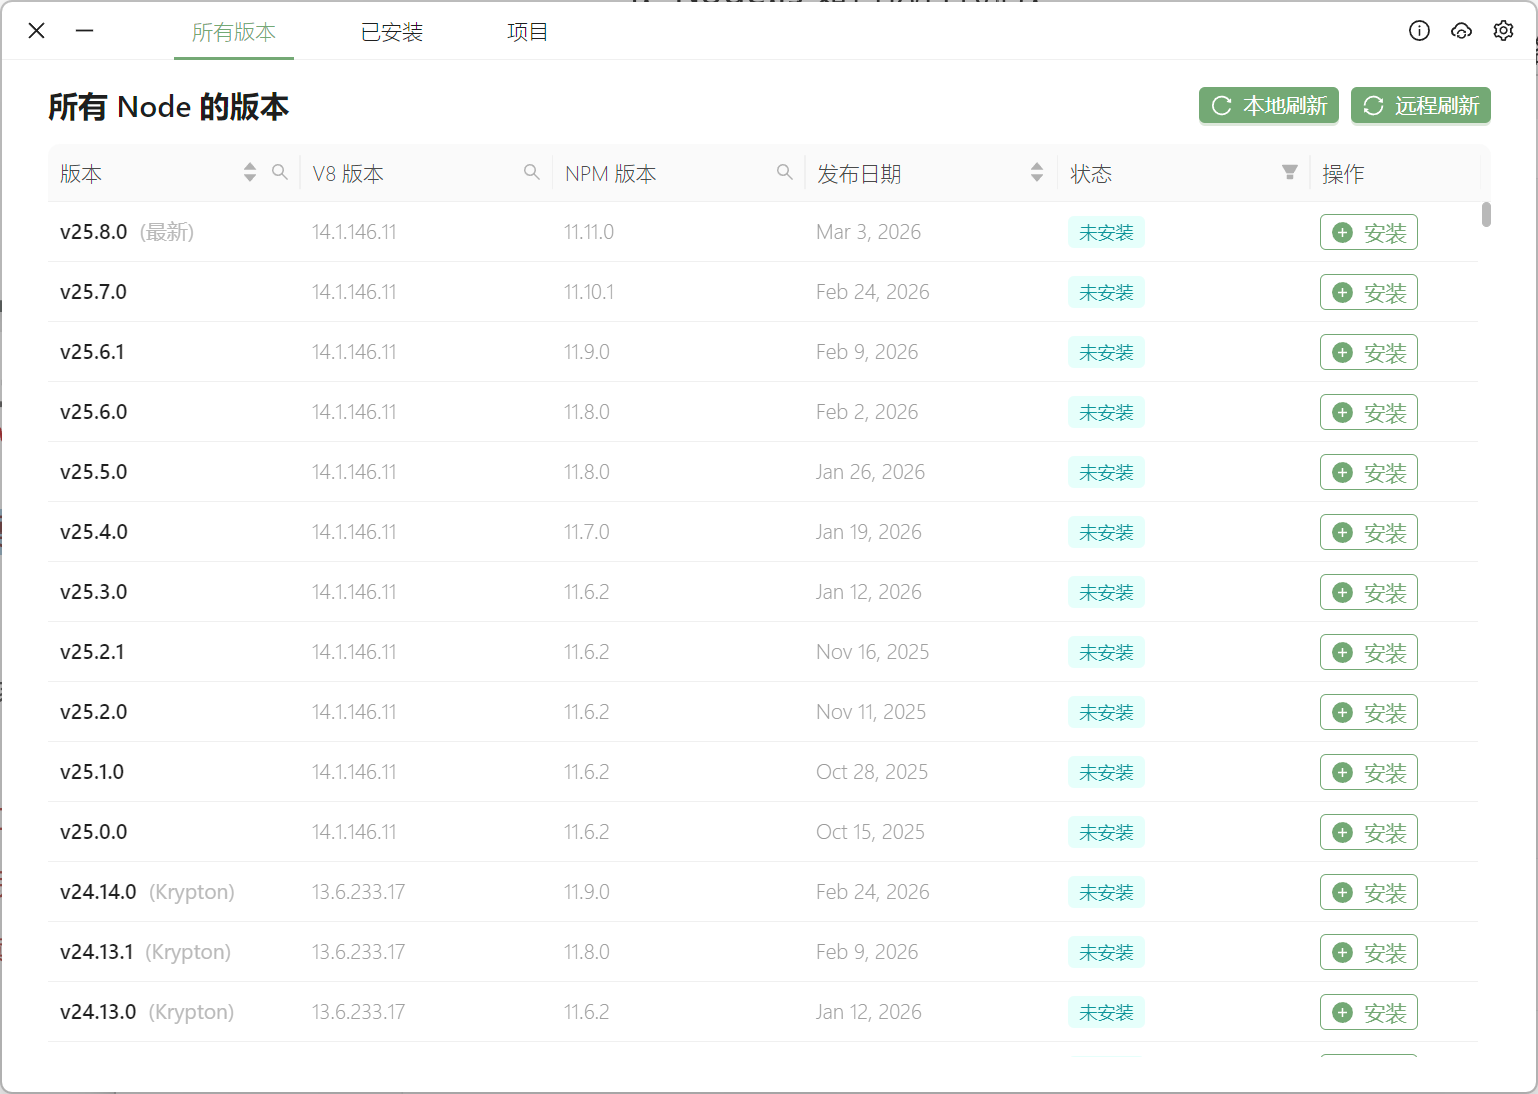Viewport: 1538px width, 1094px height.
Task: Click 安装 button for v25.6.0
Action: pos(1369,412)
